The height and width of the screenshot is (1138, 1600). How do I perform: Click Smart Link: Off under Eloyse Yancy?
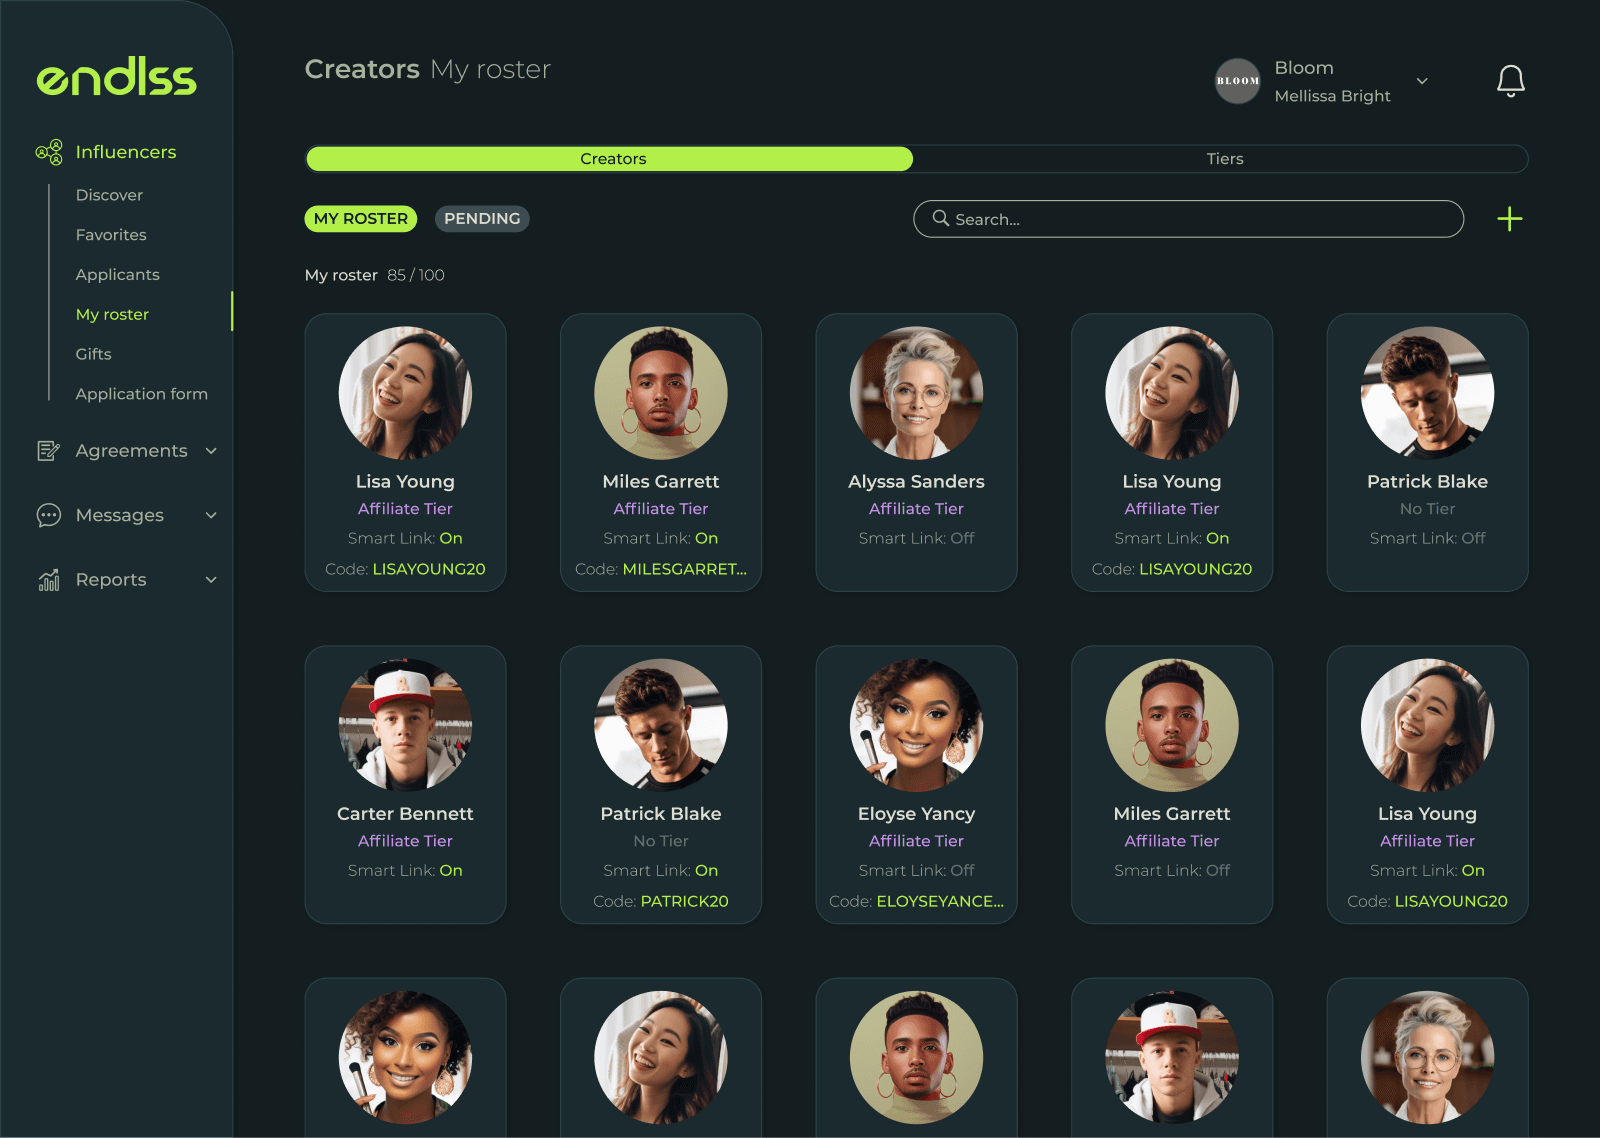[916, 870]
